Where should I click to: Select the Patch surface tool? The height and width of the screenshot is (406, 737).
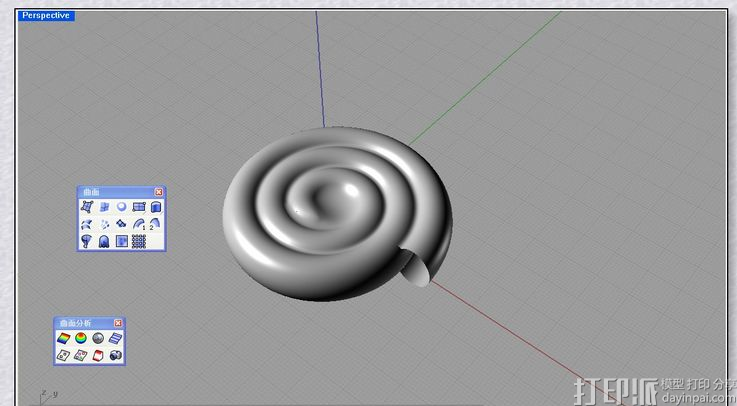[x=122, y=224]
